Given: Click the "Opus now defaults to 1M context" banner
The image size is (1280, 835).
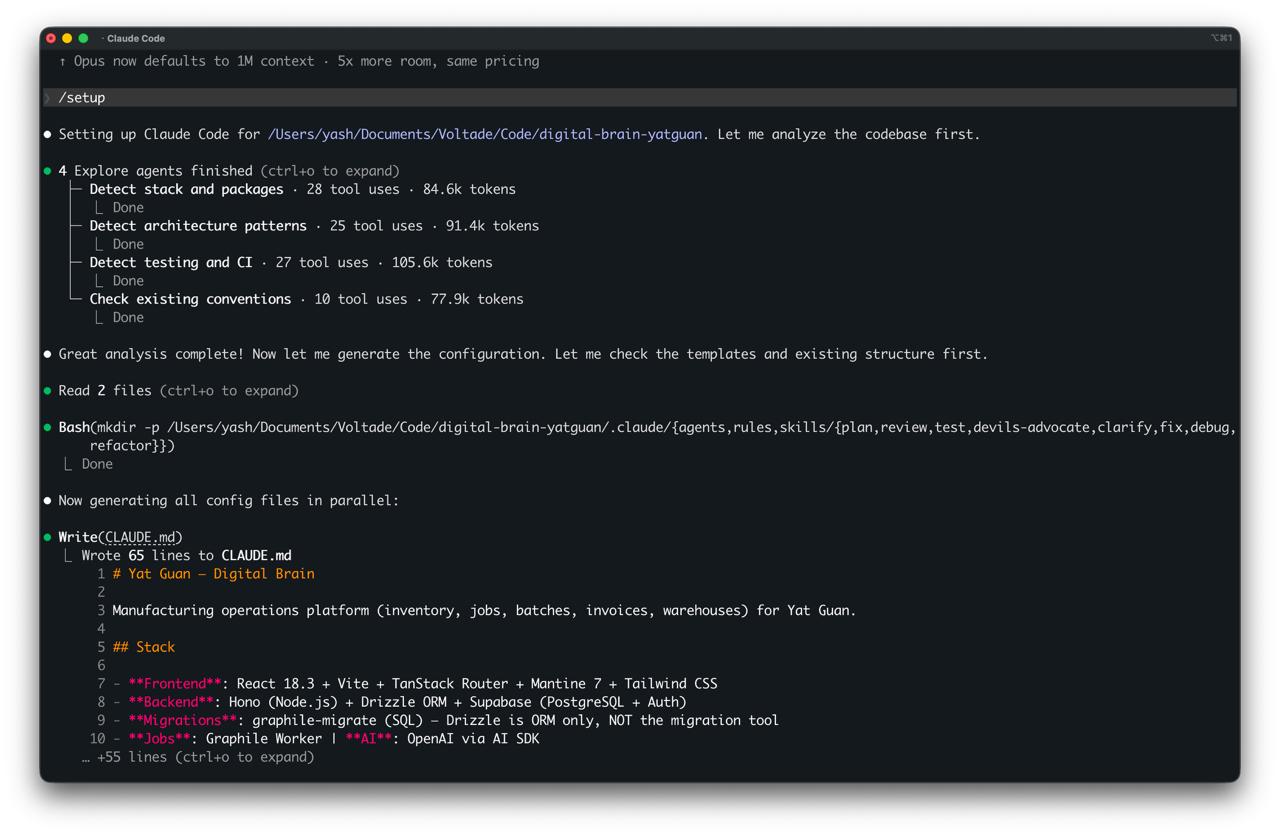Looking at the screenshot, I should point(300,61).
